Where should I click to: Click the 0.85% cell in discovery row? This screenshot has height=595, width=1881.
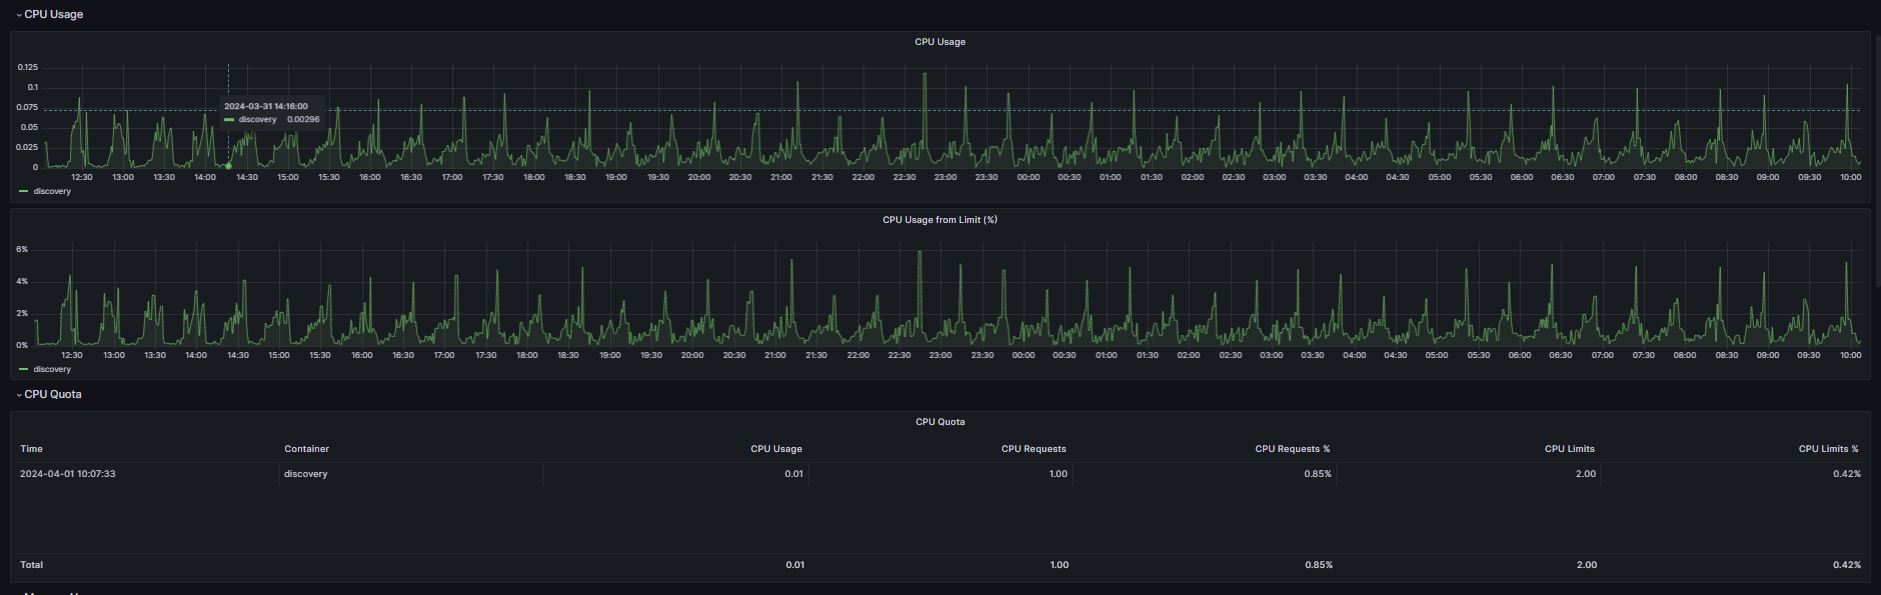tap(1318, 474)
